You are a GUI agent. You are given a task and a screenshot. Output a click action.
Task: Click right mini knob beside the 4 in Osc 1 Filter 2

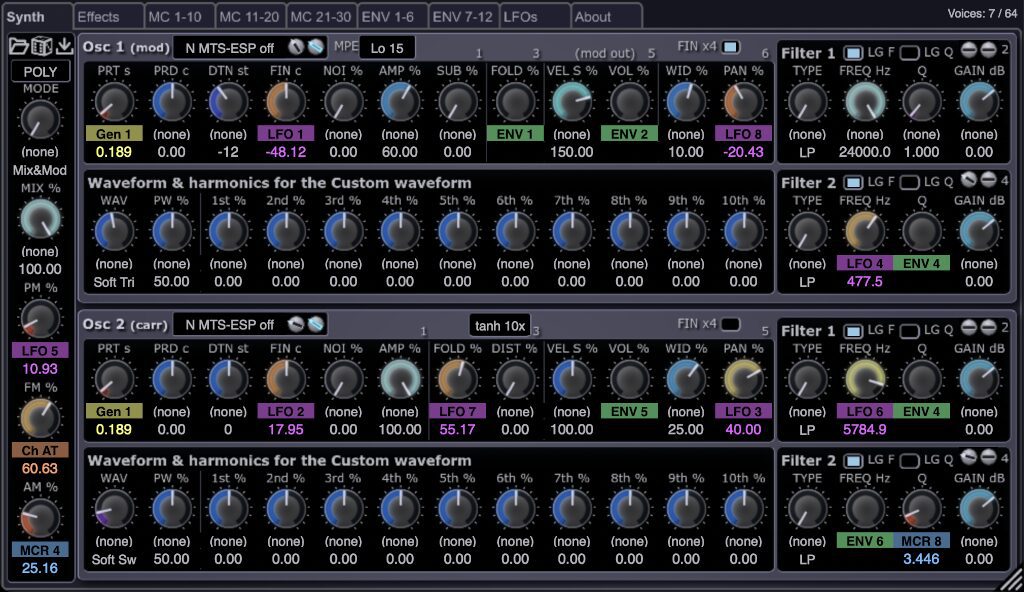coord(989,179)
